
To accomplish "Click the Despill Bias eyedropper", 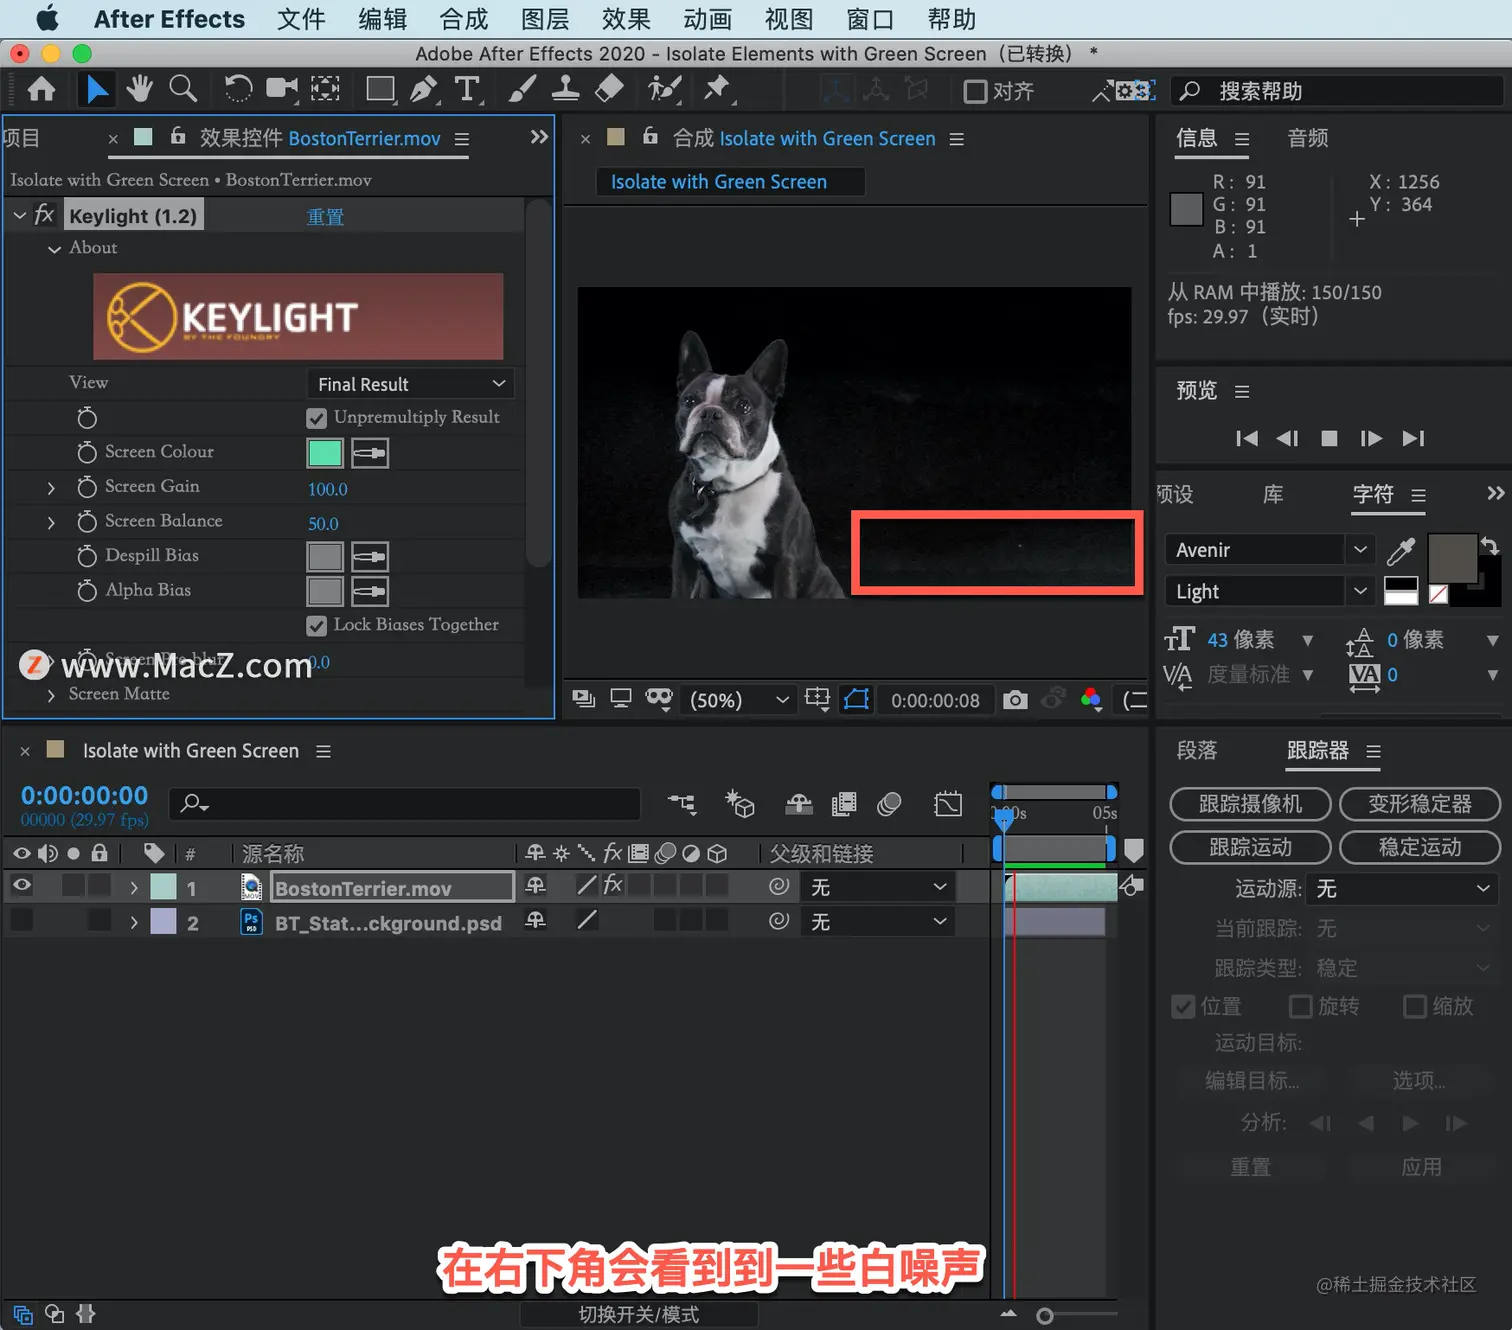I will 370,557.
